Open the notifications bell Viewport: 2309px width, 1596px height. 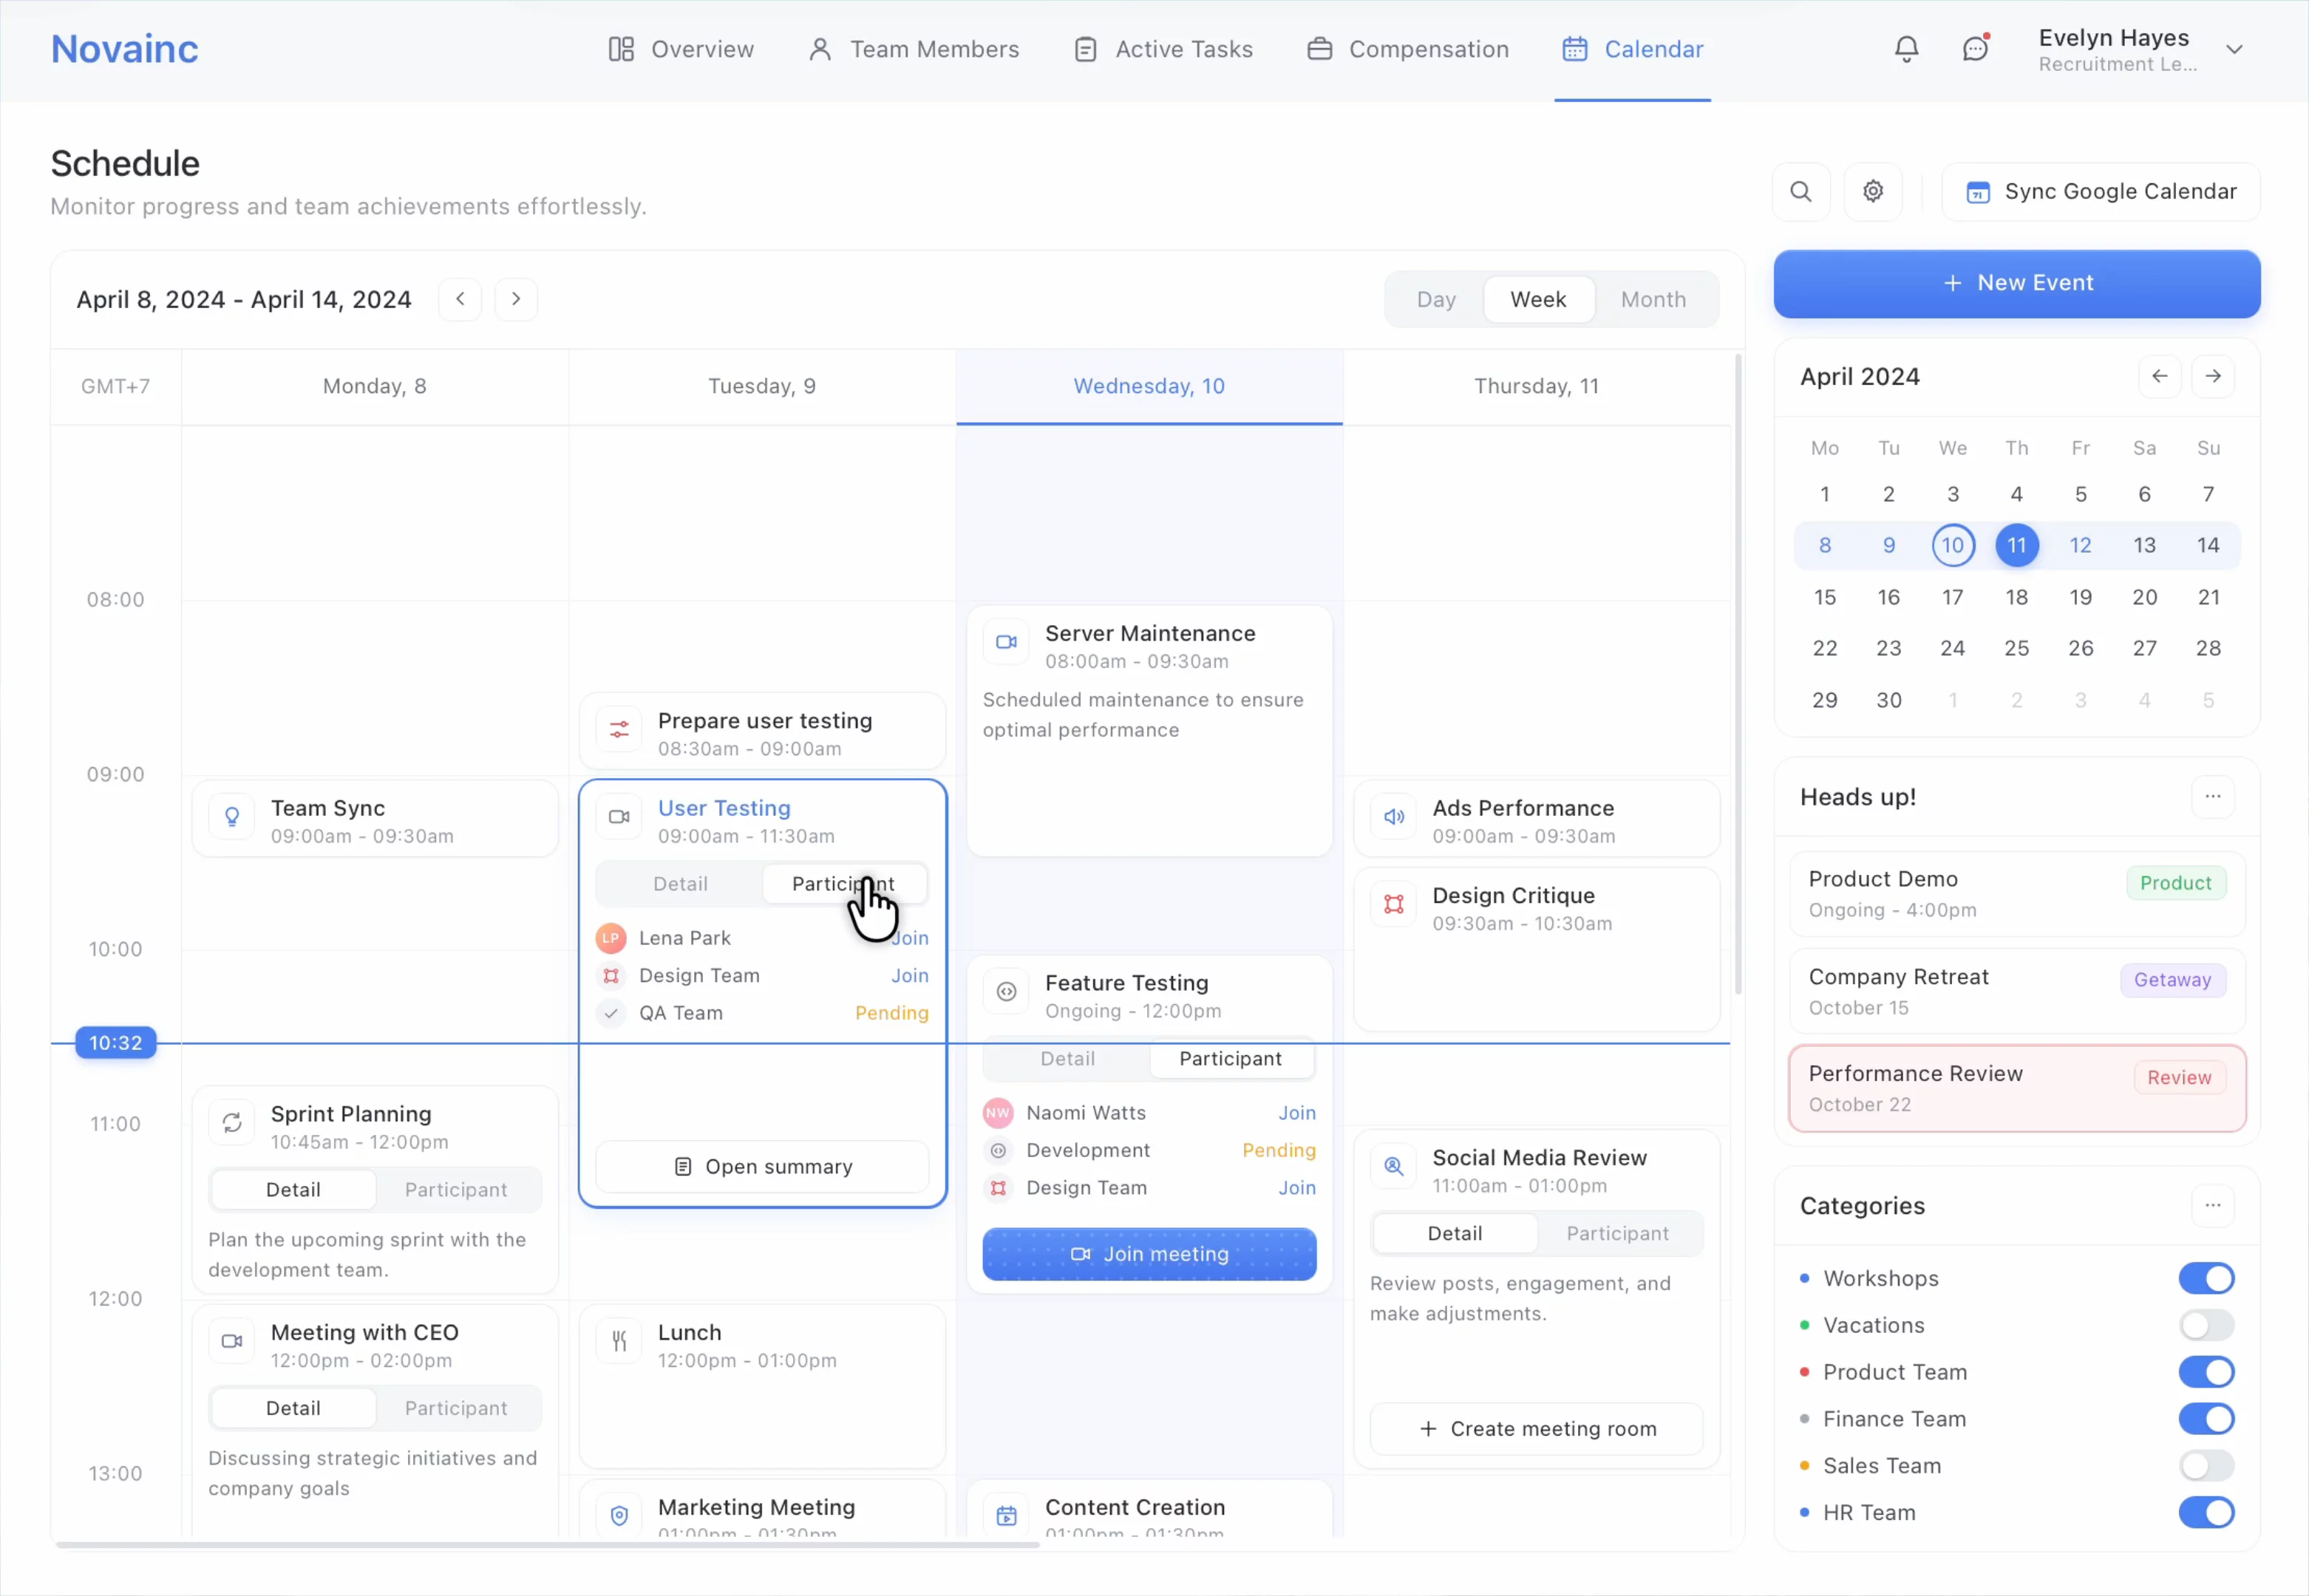(1906, 49)
